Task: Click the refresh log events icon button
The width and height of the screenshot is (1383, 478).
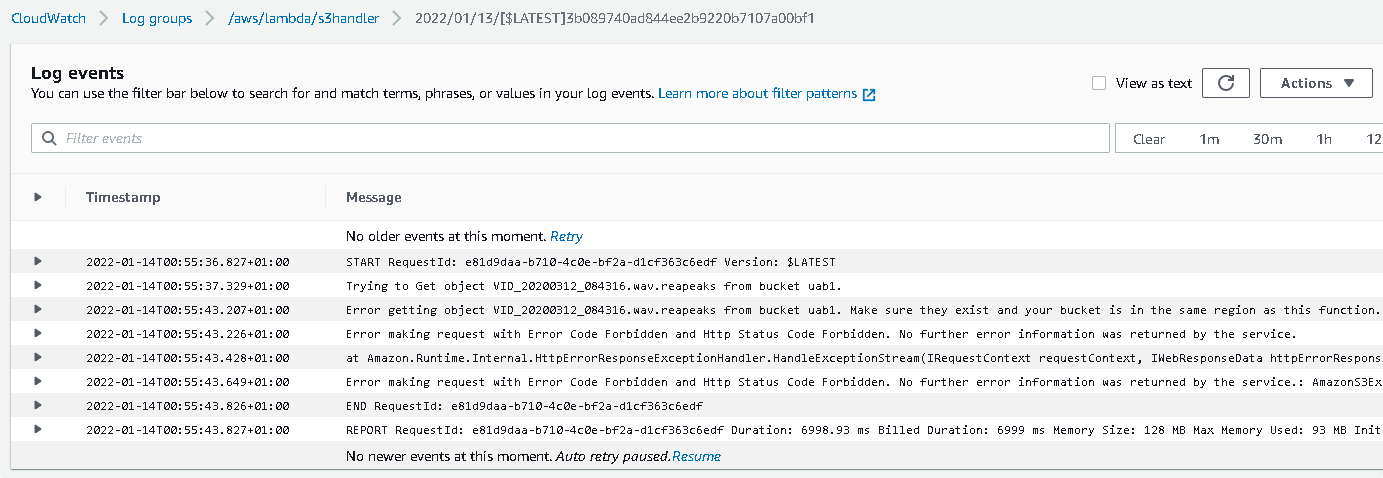Action: [1226, 83]
